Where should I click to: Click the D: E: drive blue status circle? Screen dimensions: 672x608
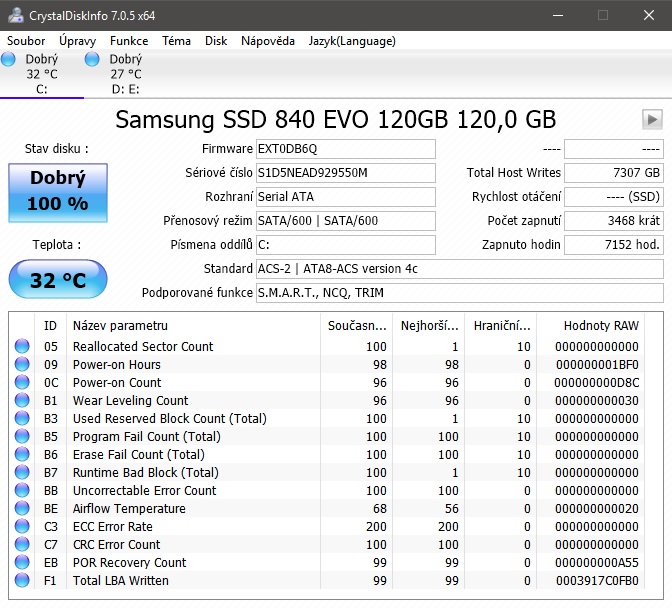(92, 59)
